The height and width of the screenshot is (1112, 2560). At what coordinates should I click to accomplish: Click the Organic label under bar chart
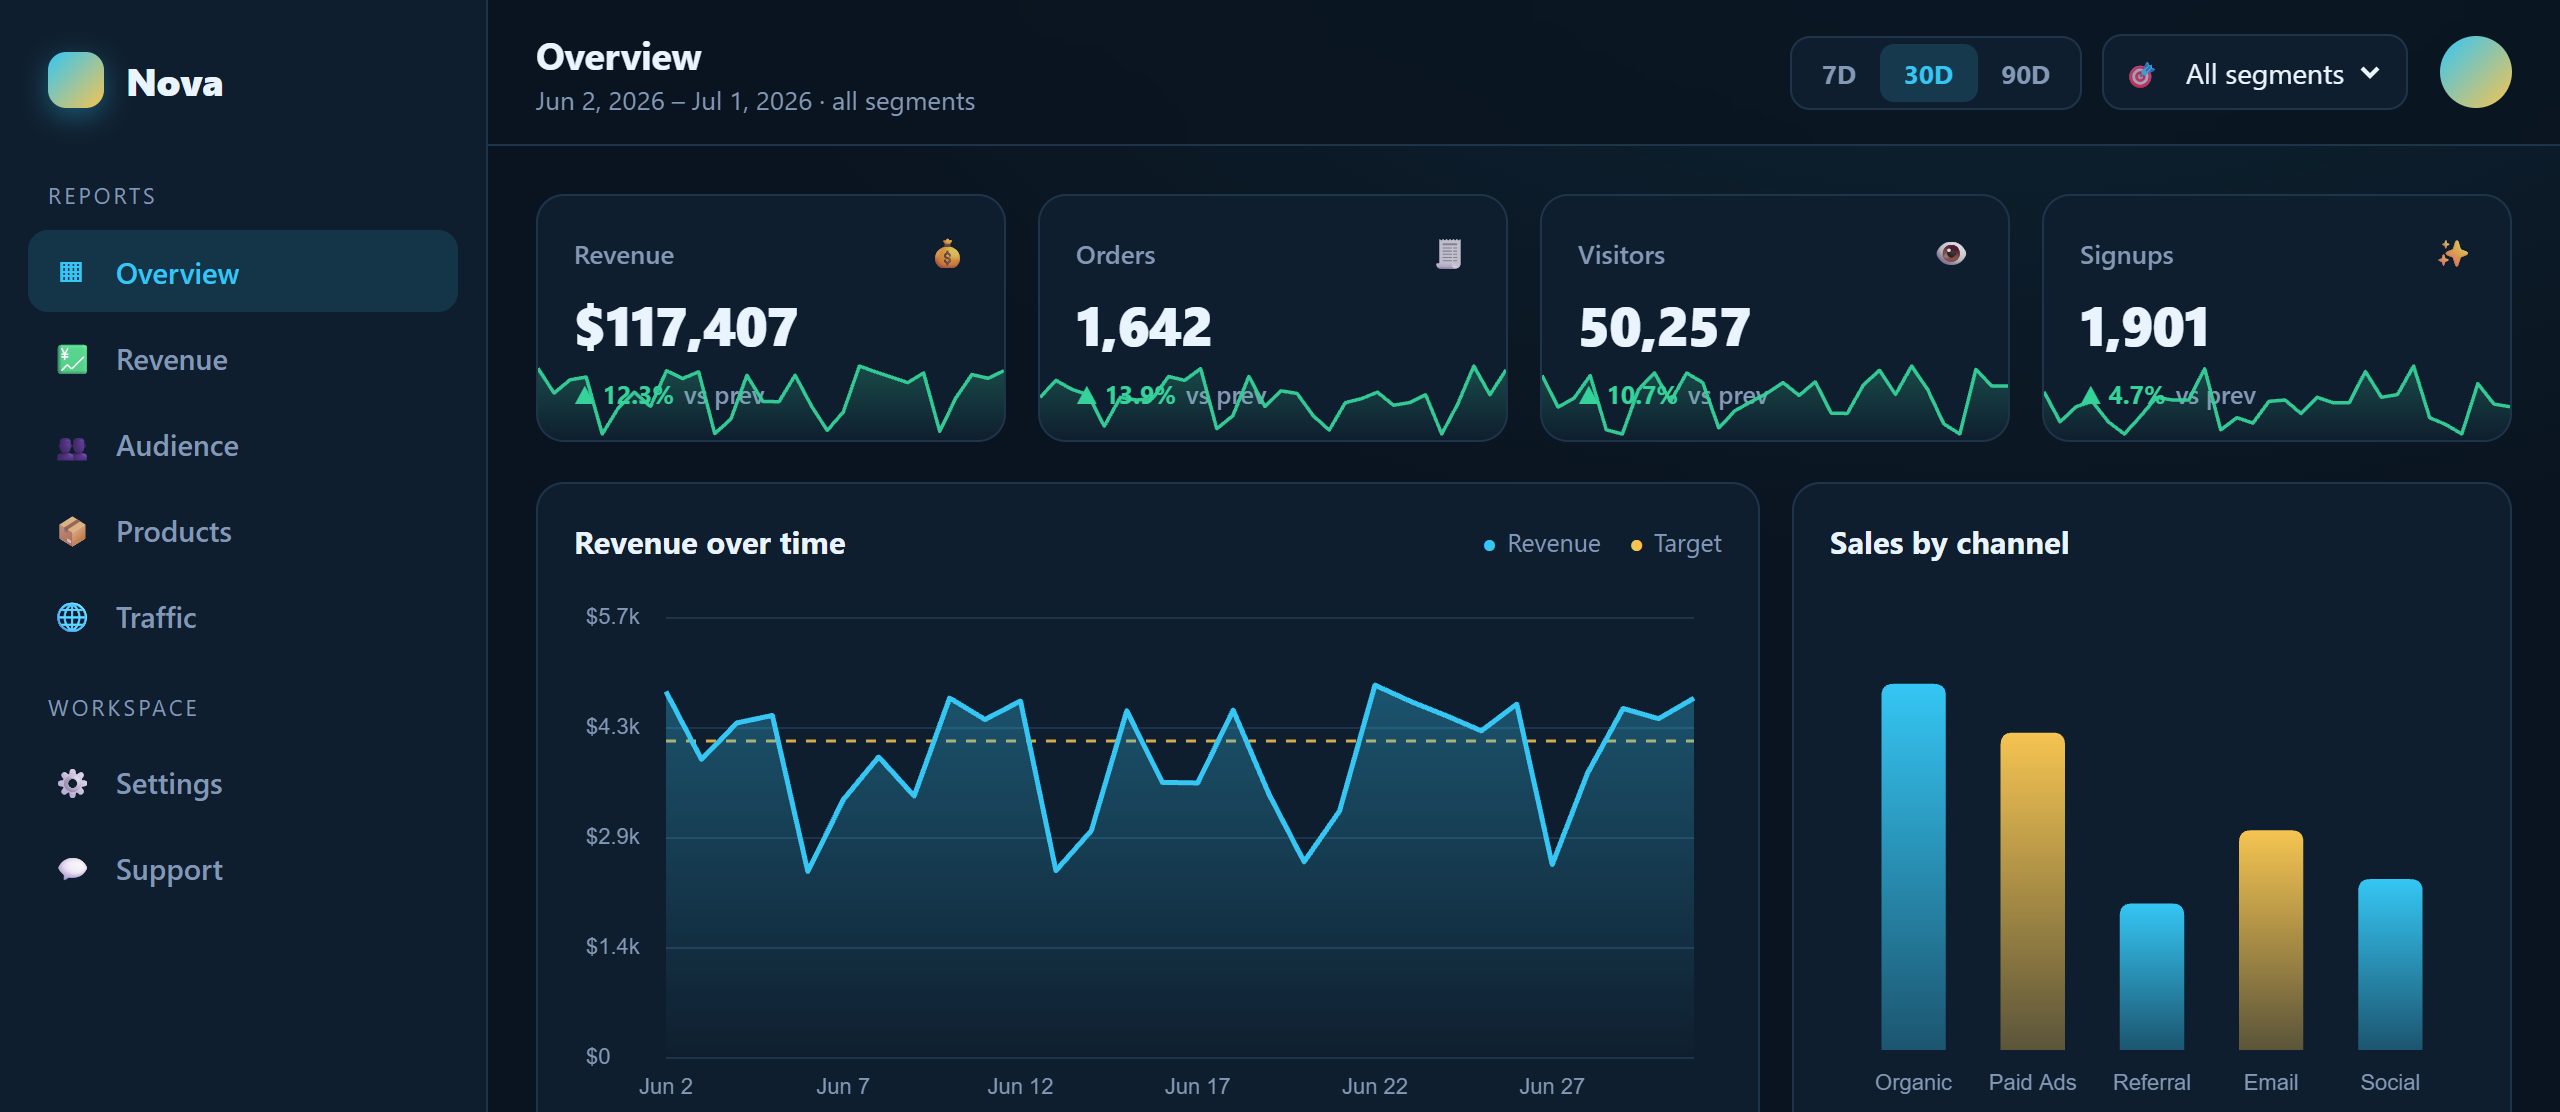point(1913,1082)
